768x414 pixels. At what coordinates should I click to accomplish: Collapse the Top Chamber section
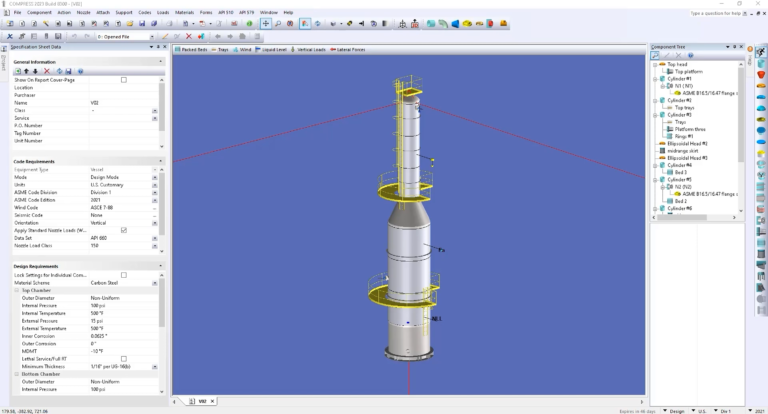coord(17,291)
